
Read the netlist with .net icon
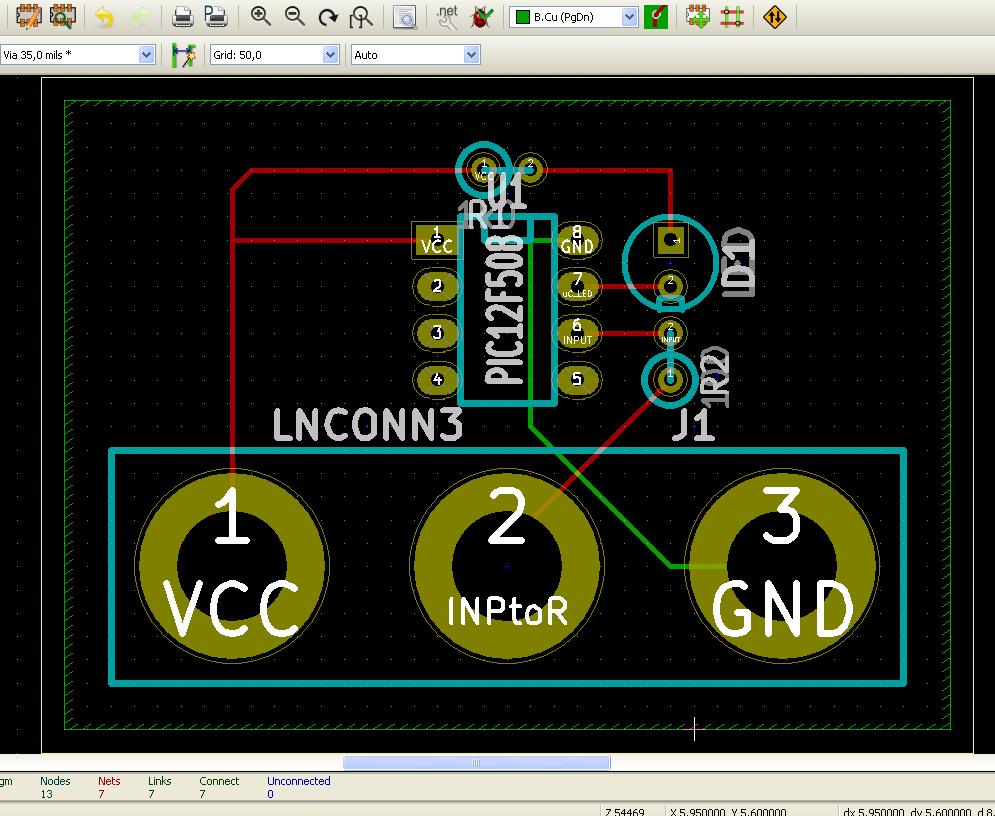[447, 17]
